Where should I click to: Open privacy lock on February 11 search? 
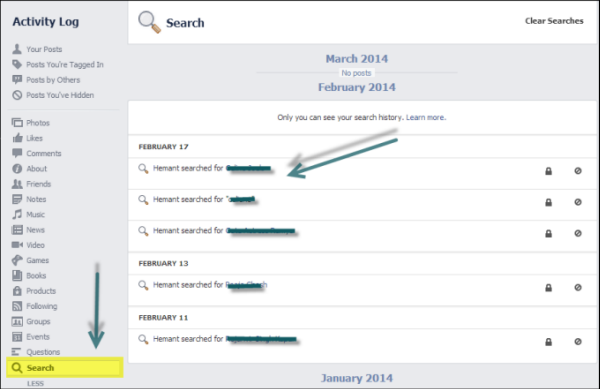[x=548, y=342]
